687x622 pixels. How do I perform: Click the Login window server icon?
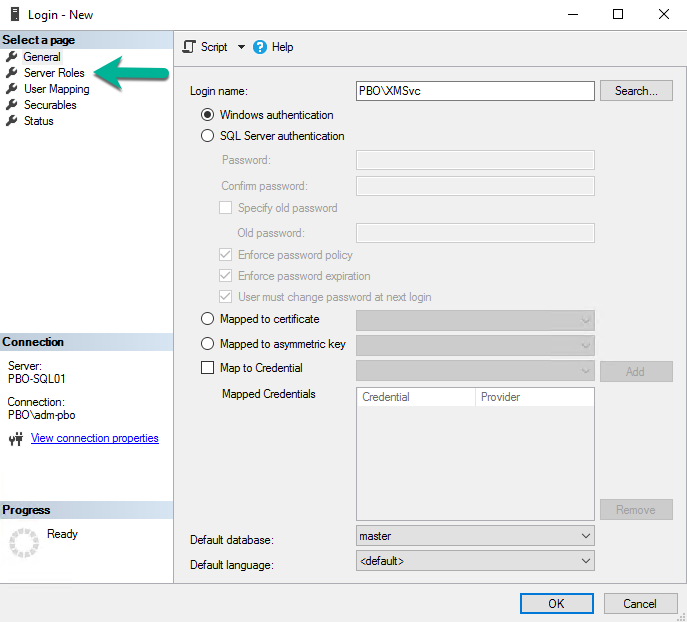(x=15, y=14)
